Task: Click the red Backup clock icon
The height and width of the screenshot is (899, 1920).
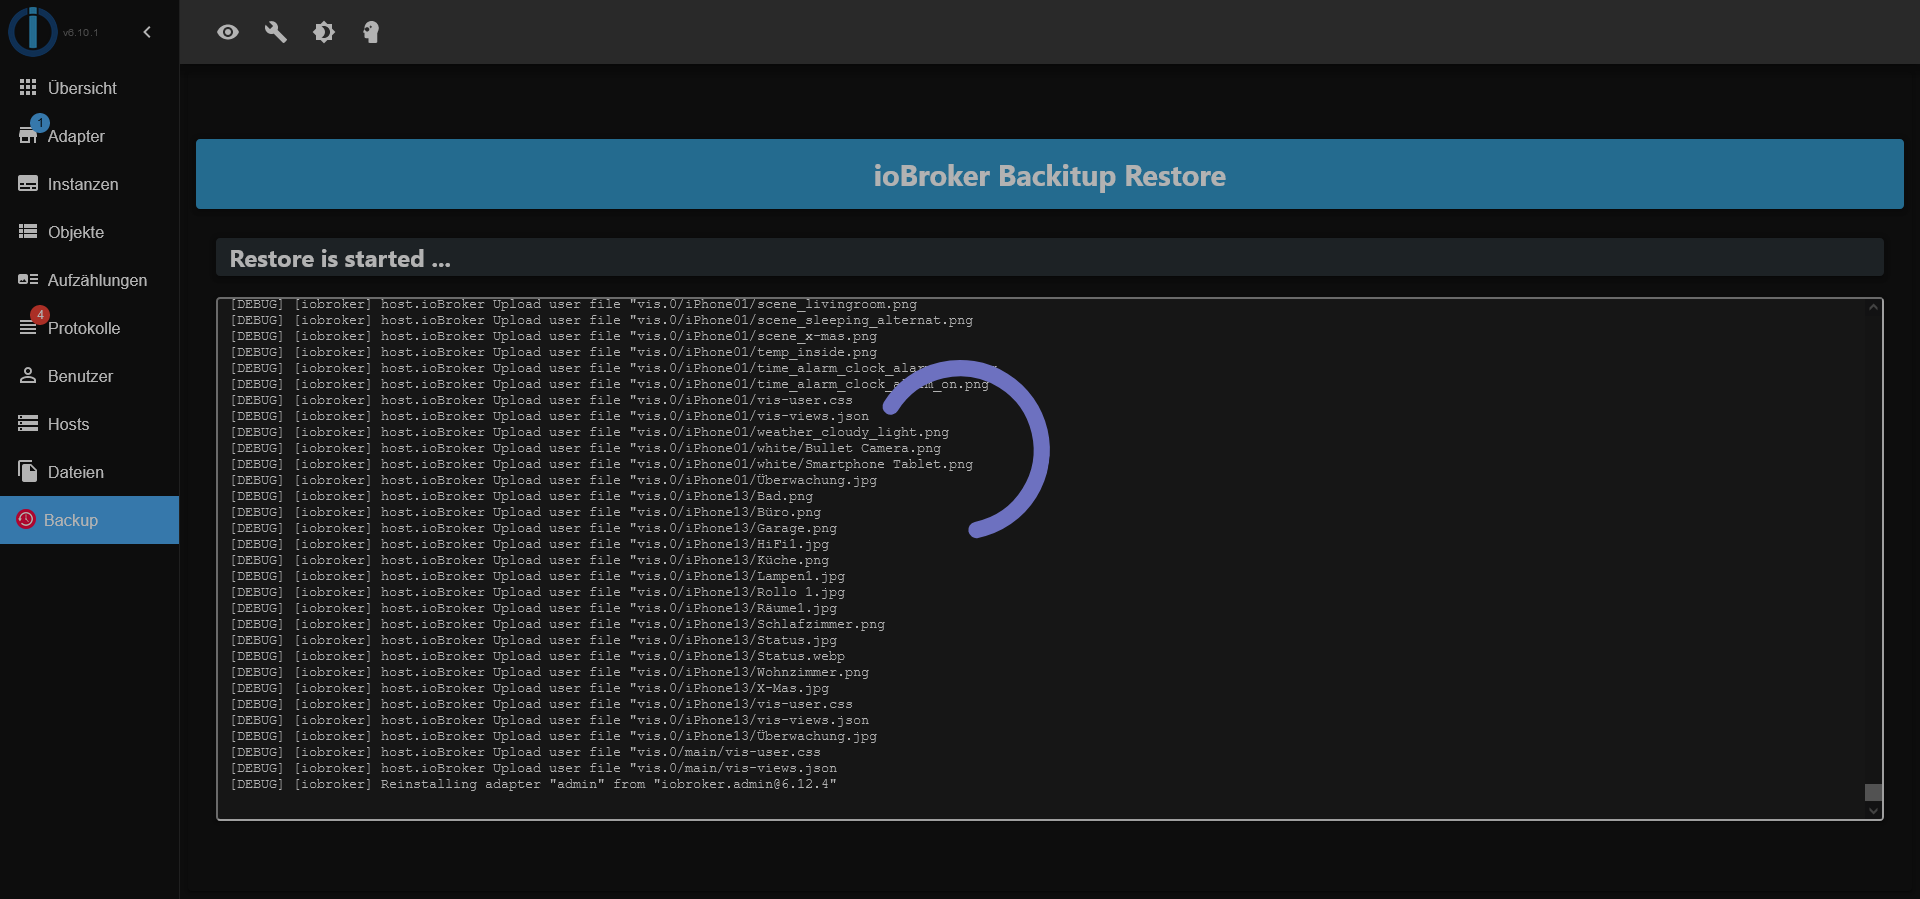Action: point(26,520)
